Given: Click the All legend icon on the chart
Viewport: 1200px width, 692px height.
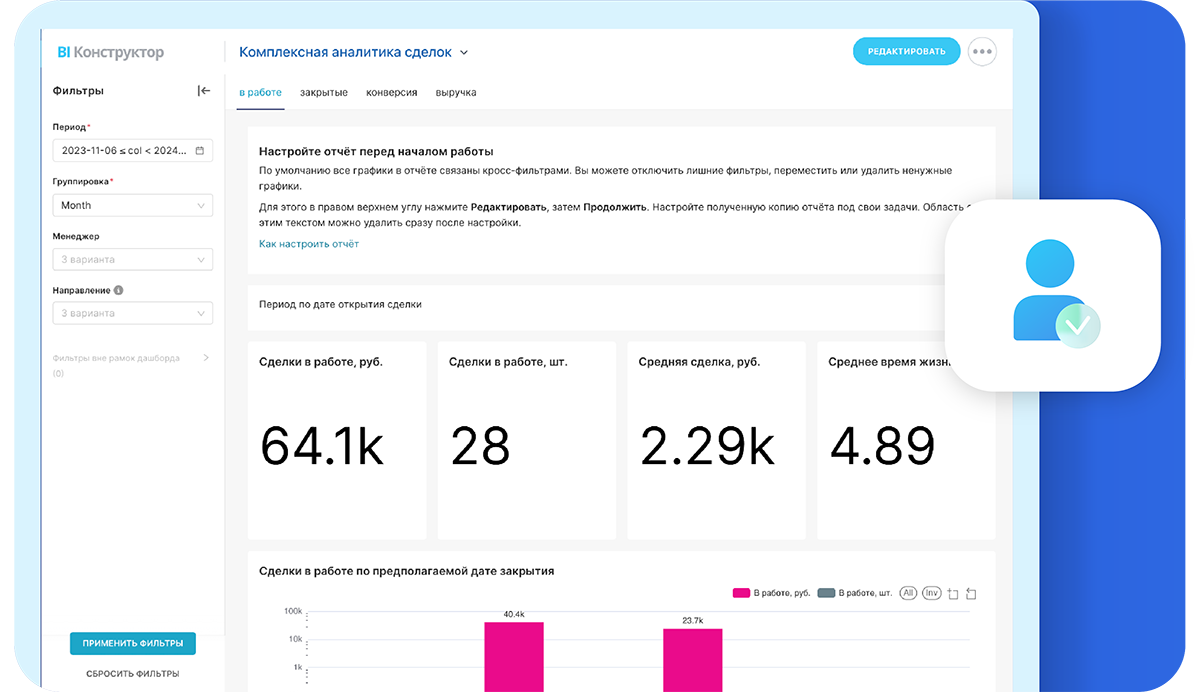Looking at the screenshot, I should point(908,592).
